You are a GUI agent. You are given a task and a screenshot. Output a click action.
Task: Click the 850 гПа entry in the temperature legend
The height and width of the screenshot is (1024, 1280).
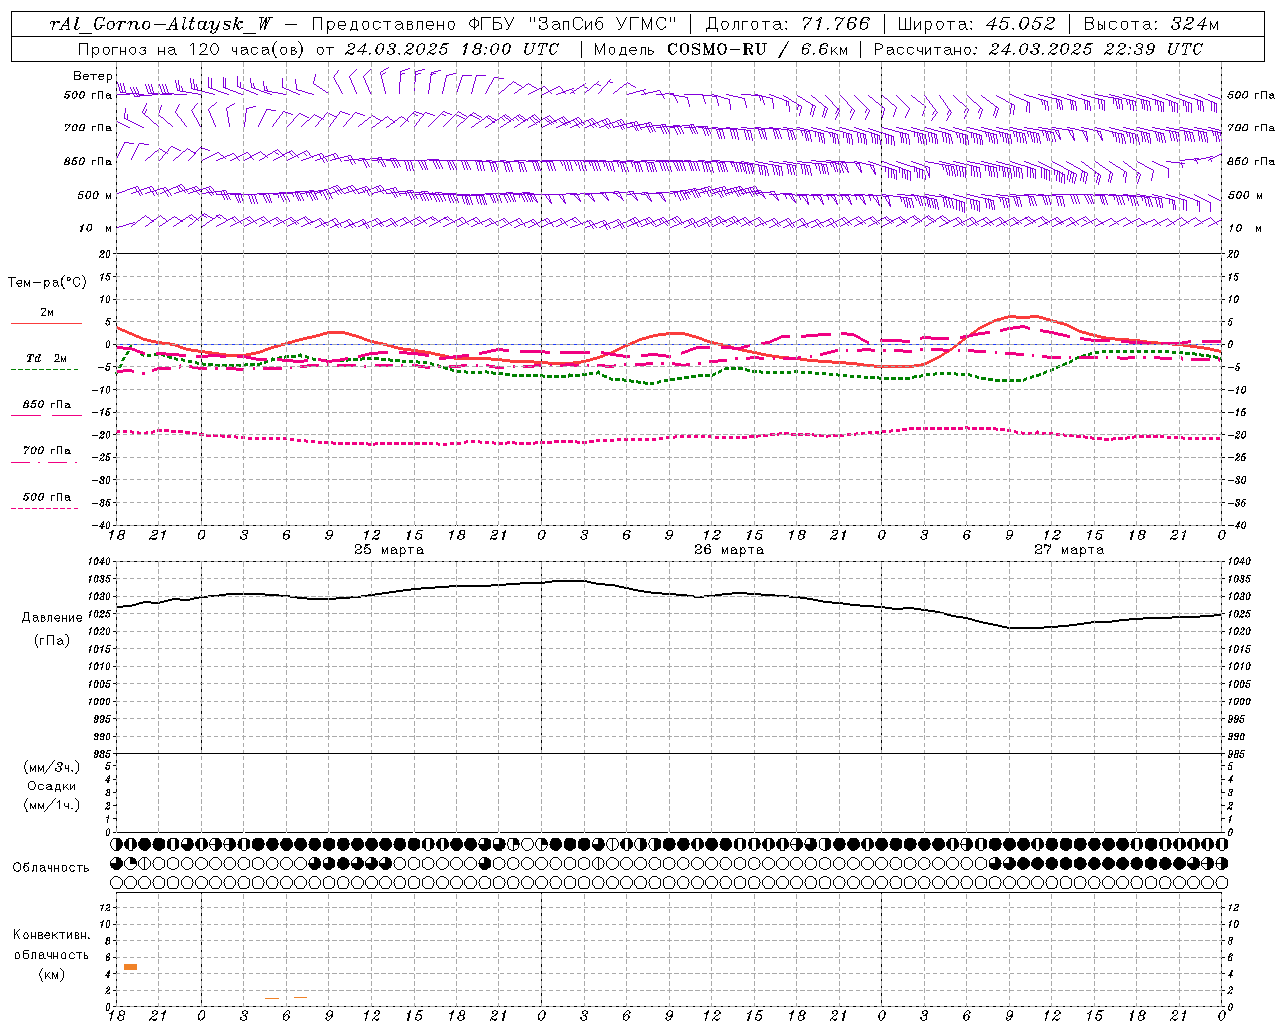click(46, 405)
